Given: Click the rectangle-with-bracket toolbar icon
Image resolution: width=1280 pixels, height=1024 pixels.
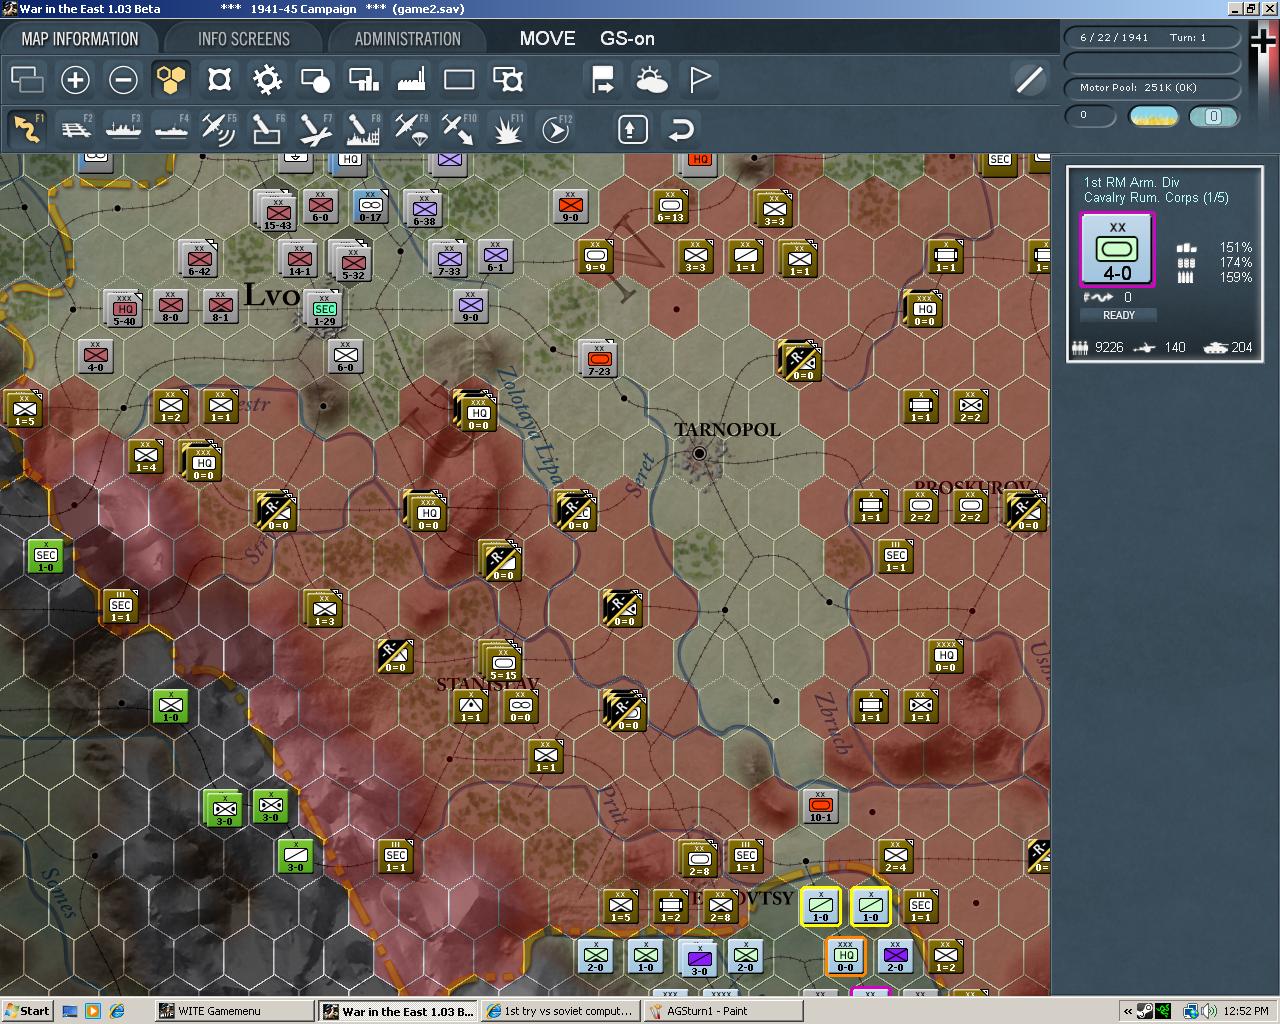Looking at the screenshot, I should (507, 80).
